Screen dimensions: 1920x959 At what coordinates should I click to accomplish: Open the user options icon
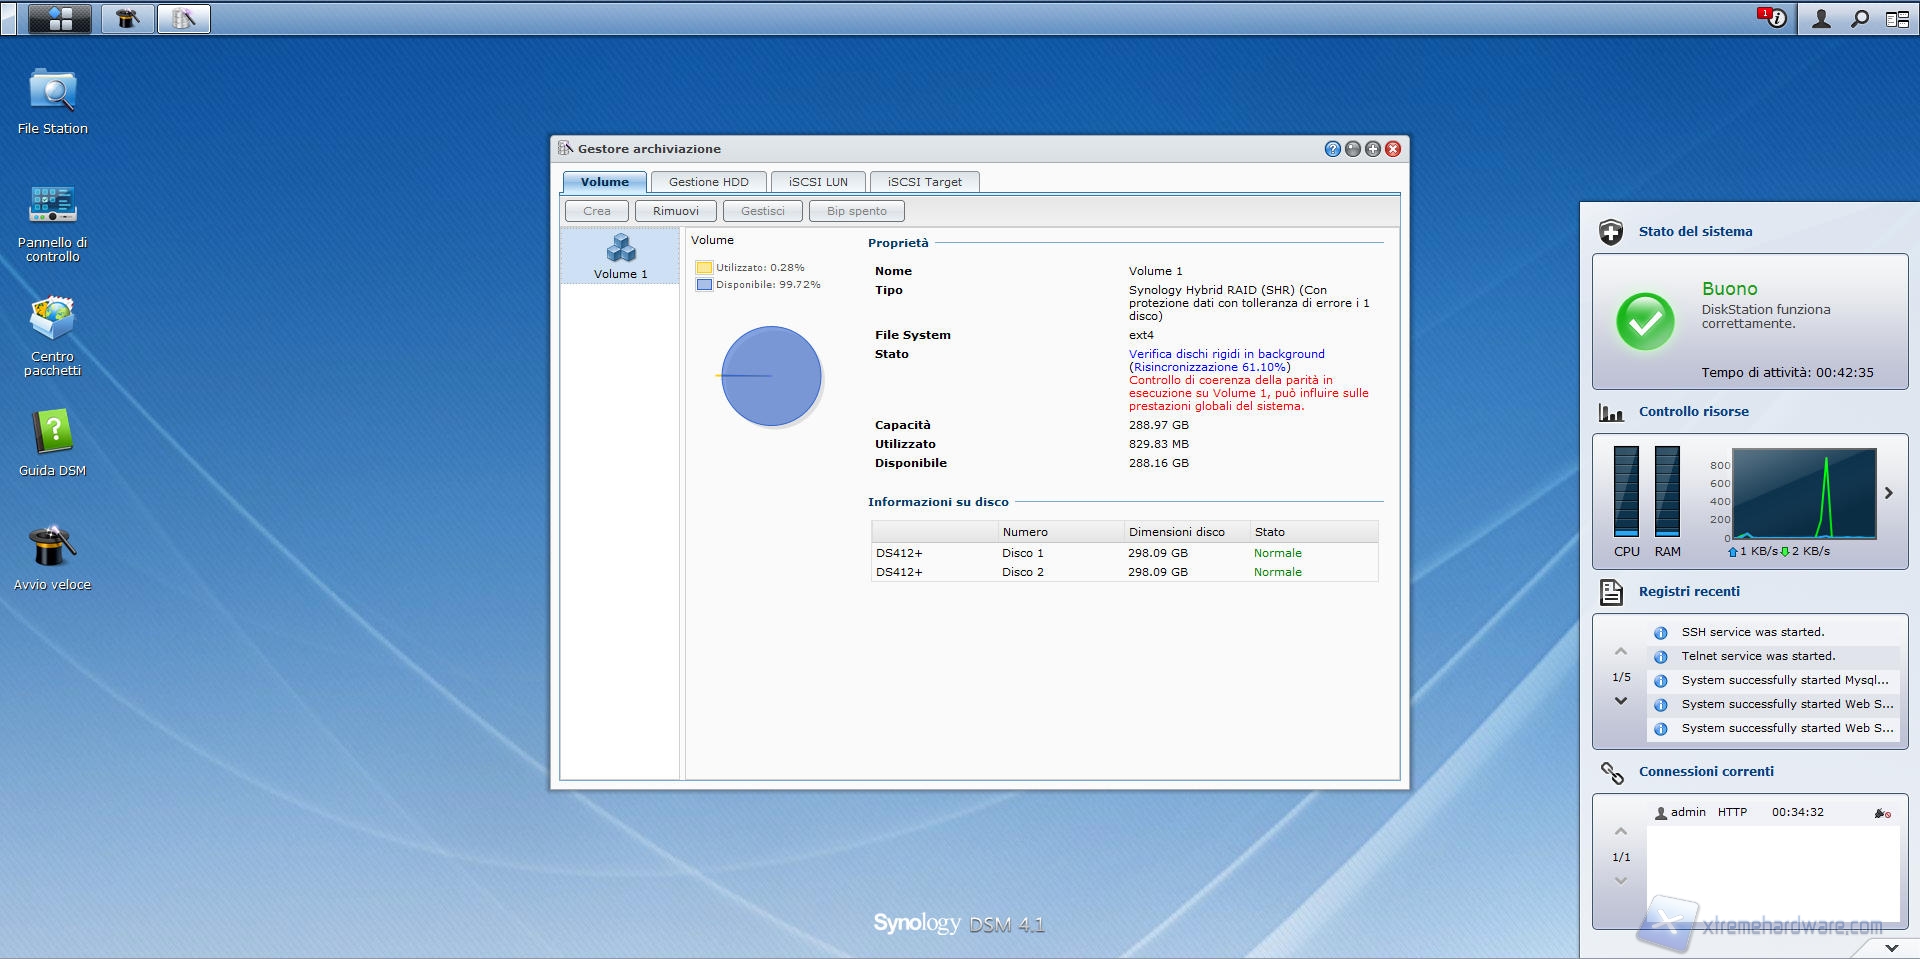coord(1821,18)
